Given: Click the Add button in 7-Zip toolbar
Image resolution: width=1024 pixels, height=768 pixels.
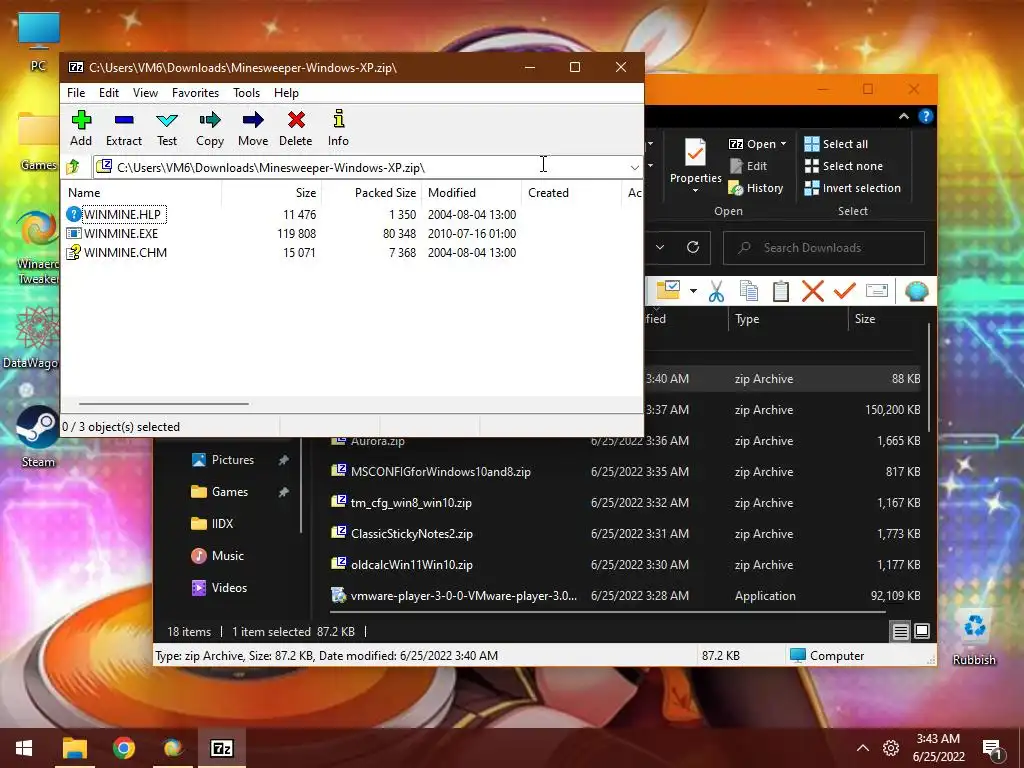Looking at the screenshot, I should pos(81,128).
